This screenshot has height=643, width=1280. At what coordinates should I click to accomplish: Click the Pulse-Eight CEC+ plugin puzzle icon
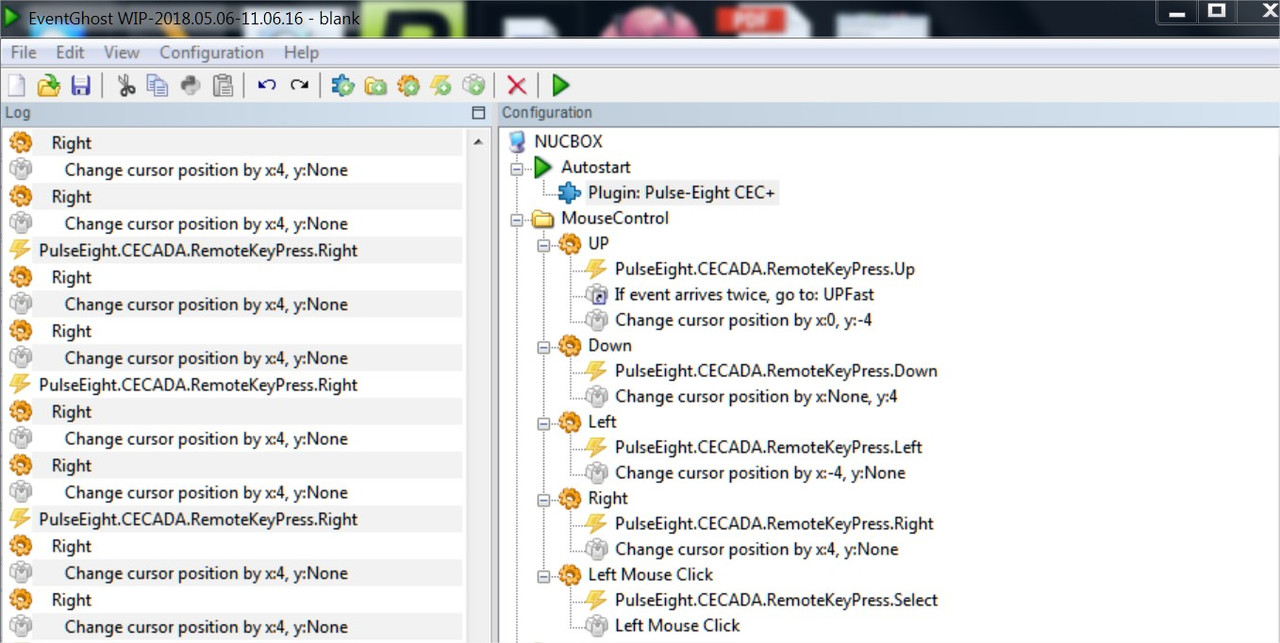point(569,193)
